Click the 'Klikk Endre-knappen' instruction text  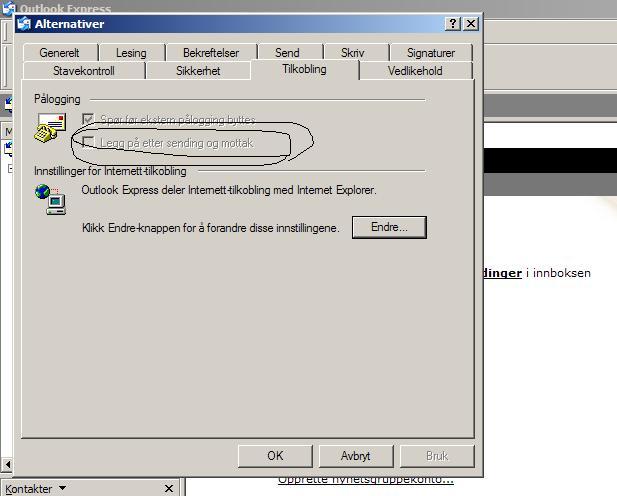click(211, 228)
